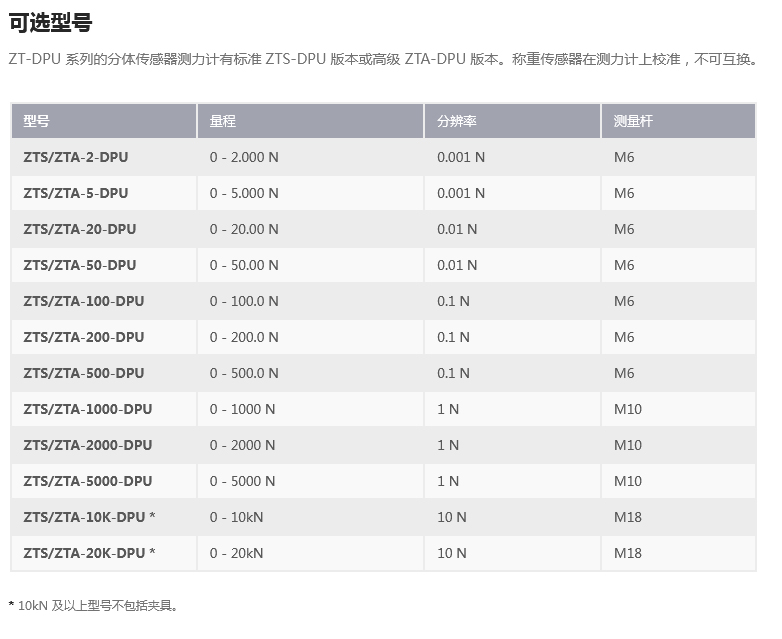Select model ZTS/ZTA-20-DPU
The height and width of the screenshot is (639, 782).
[x=80, y=229]
